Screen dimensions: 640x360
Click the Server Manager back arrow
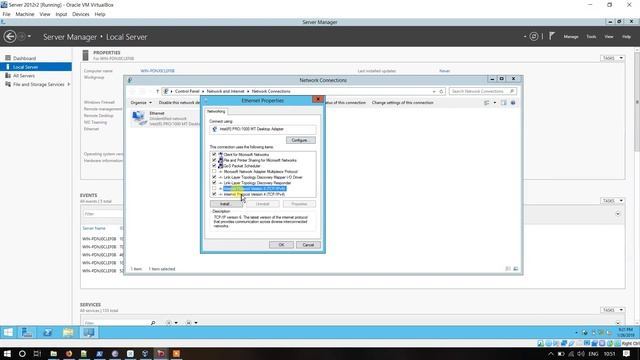[x=10, y=37]
